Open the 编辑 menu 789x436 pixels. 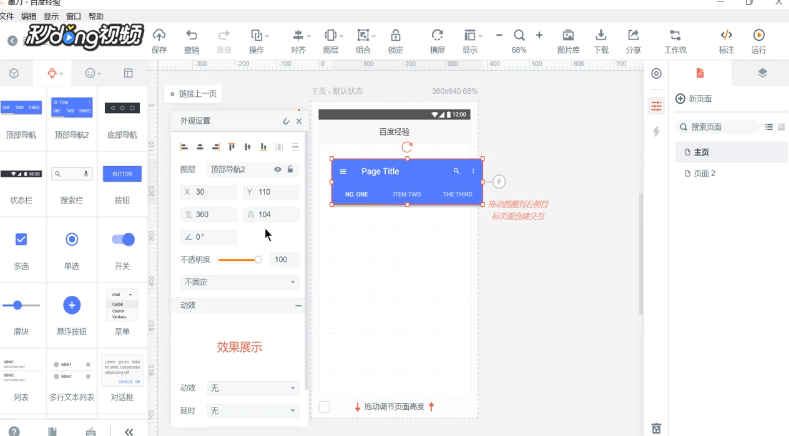click(x=29, y=16)
